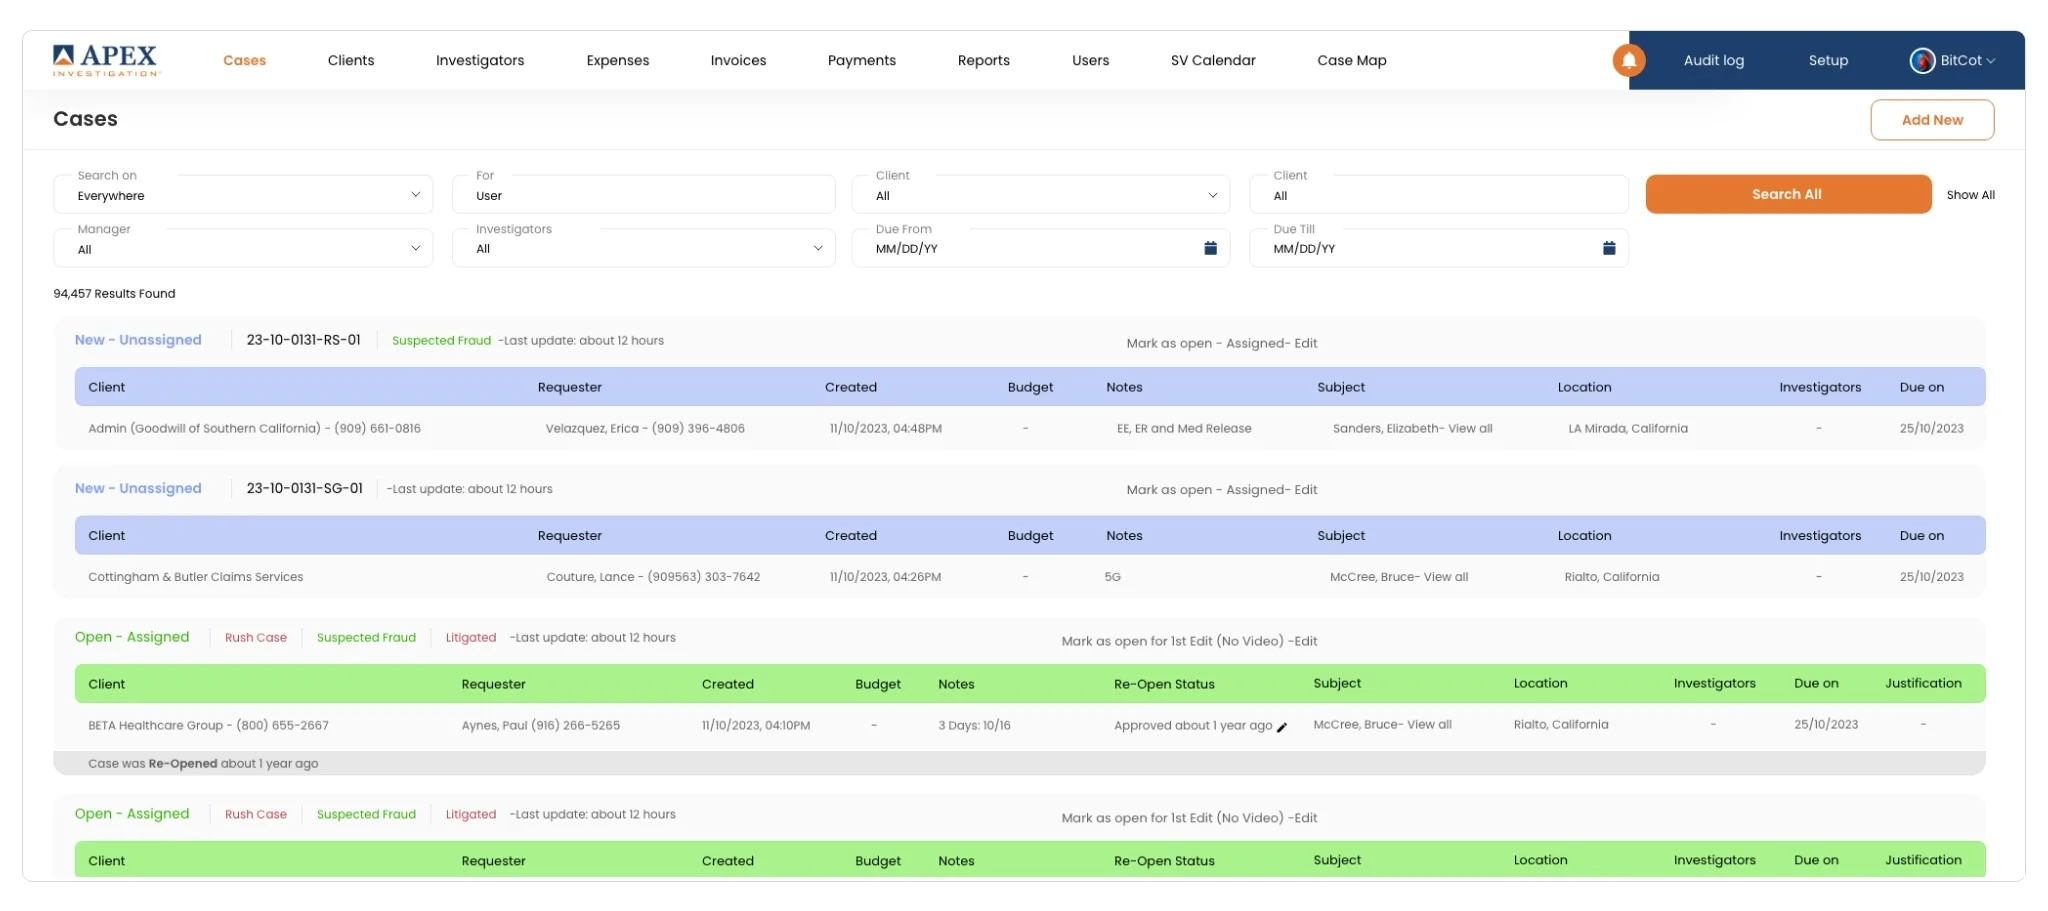Screen dimensions: 2048x911
Task: Click the For User input field
Action: 643,196
